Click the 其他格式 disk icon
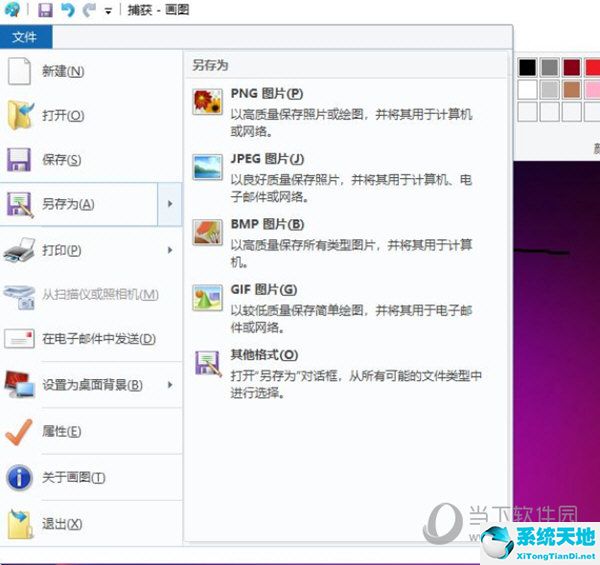600x565 pixels. click(x=208, y=363)
